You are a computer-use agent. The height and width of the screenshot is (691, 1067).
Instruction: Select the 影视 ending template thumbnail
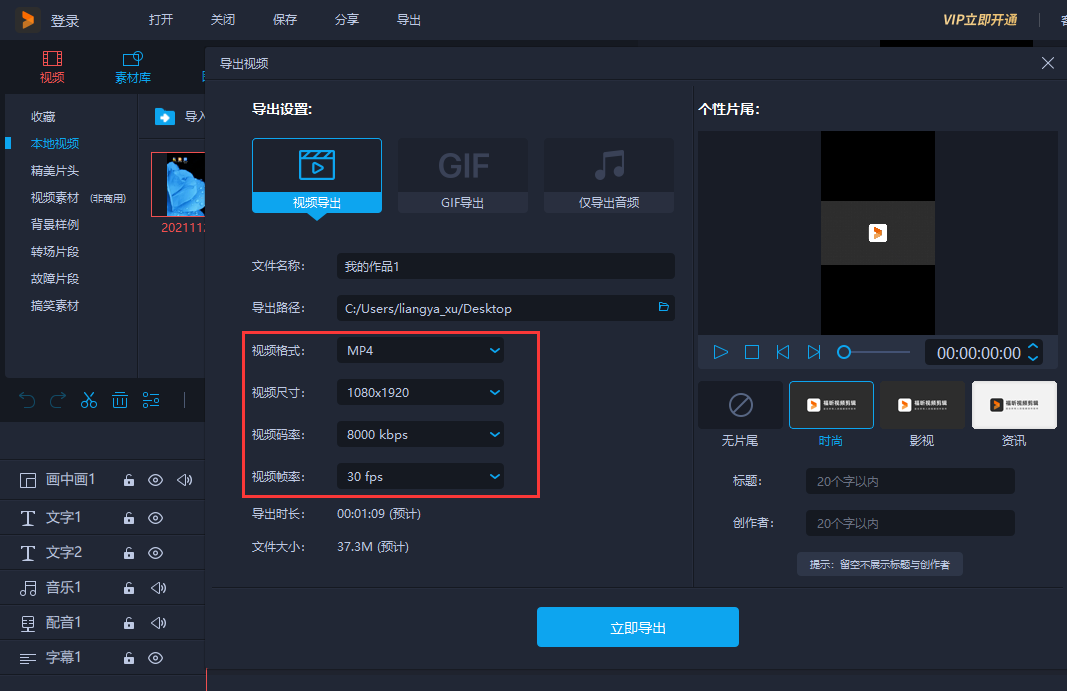pyautogui.click(x=922, y=405)
